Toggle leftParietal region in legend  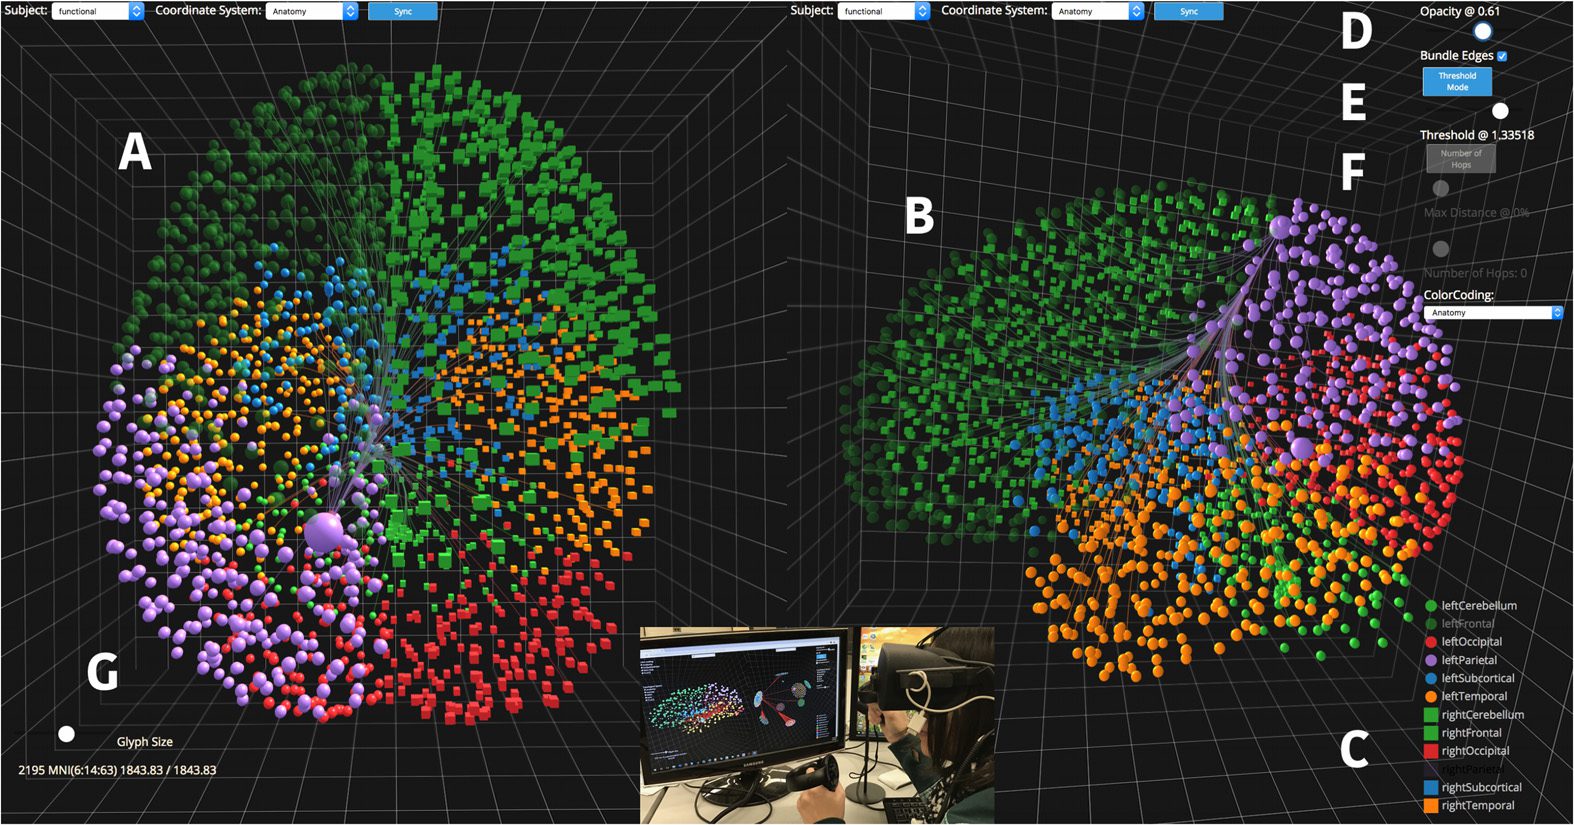(x=1461, y=660)
